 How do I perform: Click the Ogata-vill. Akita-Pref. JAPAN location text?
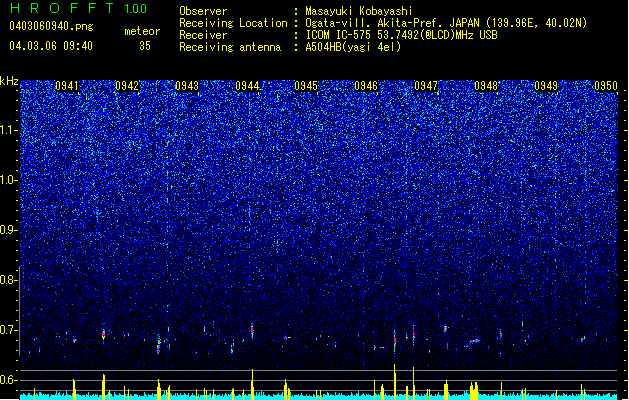pos(446,23)
